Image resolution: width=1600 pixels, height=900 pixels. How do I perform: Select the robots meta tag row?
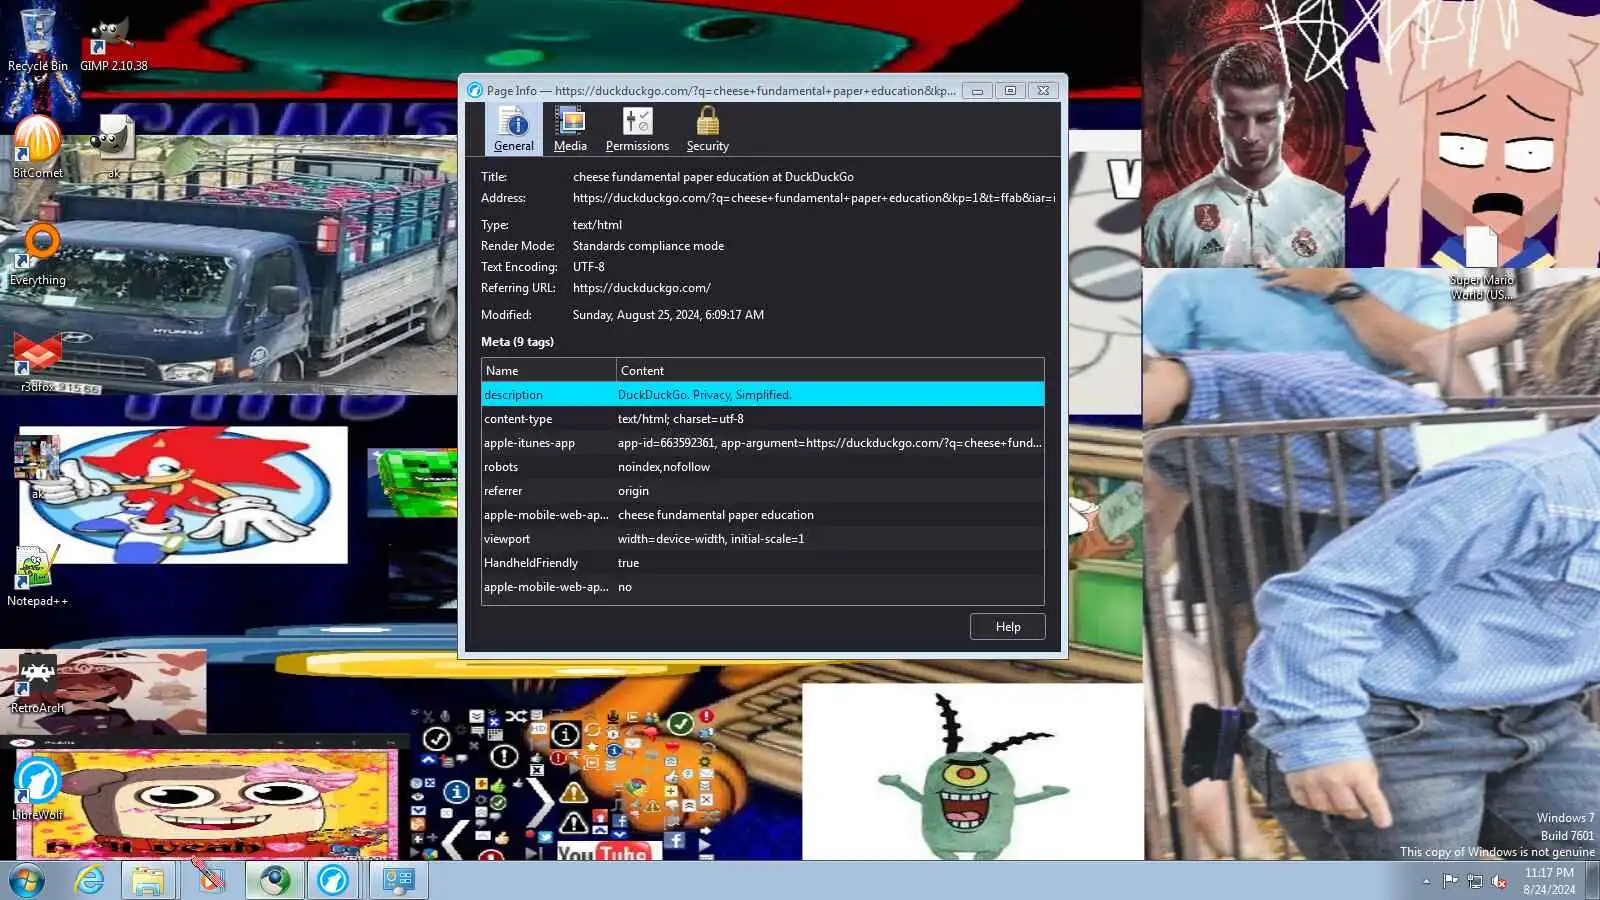763,467
